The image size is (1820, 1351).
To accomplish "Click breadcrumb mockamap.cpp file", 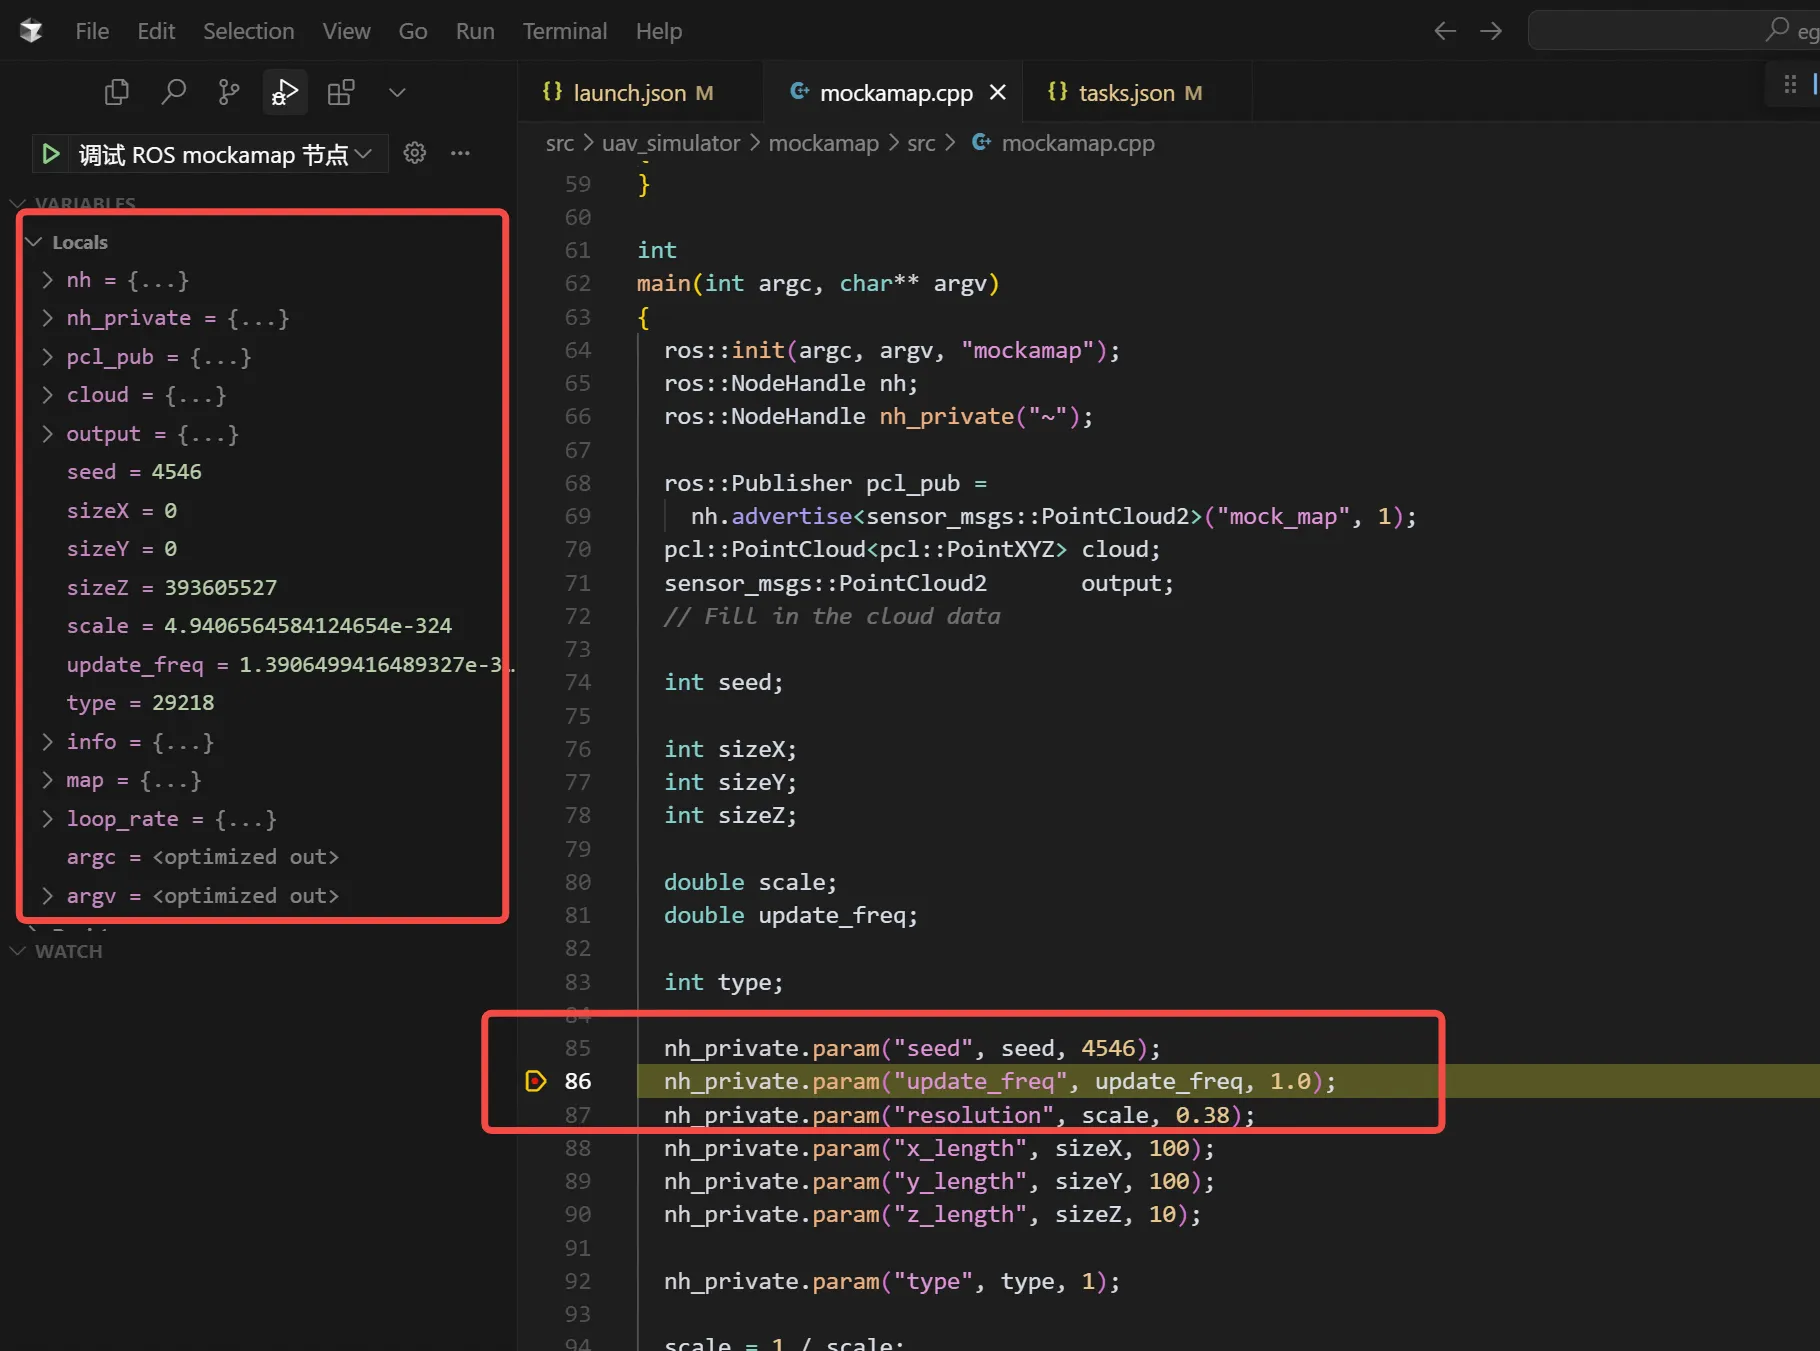I will click(x=1077, y=143).
